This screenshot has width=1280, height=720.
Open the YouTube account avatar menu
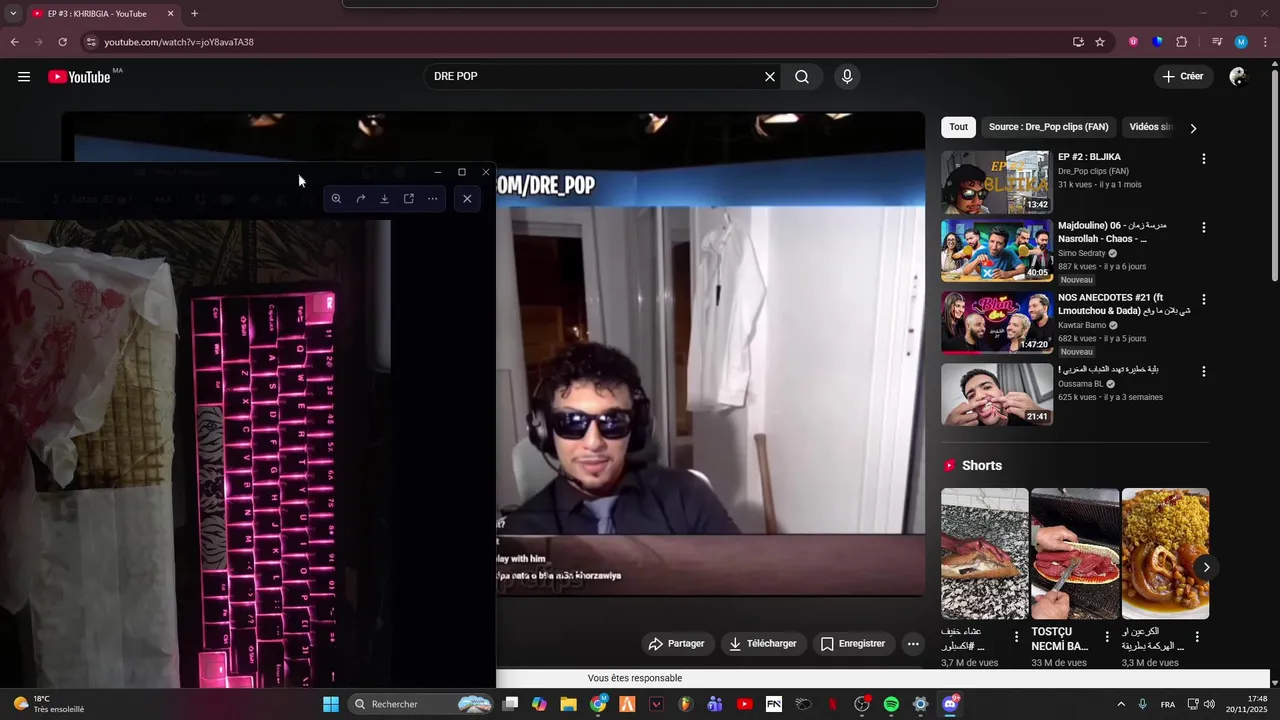(1238, 77)
